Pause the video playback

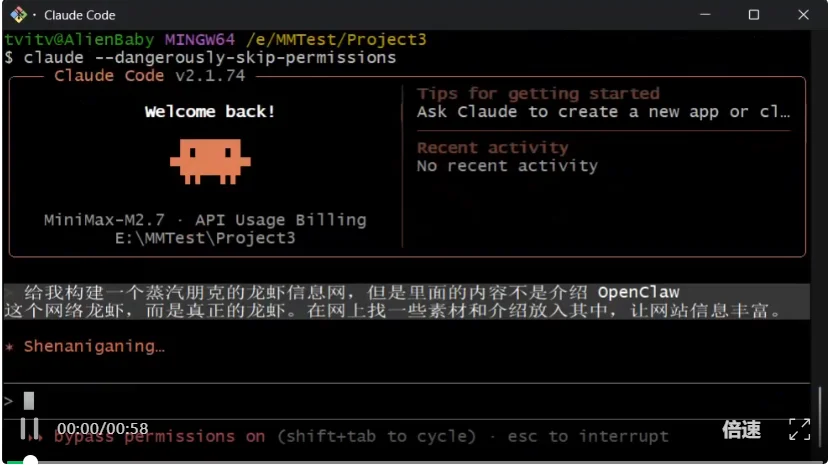(28, 430)
